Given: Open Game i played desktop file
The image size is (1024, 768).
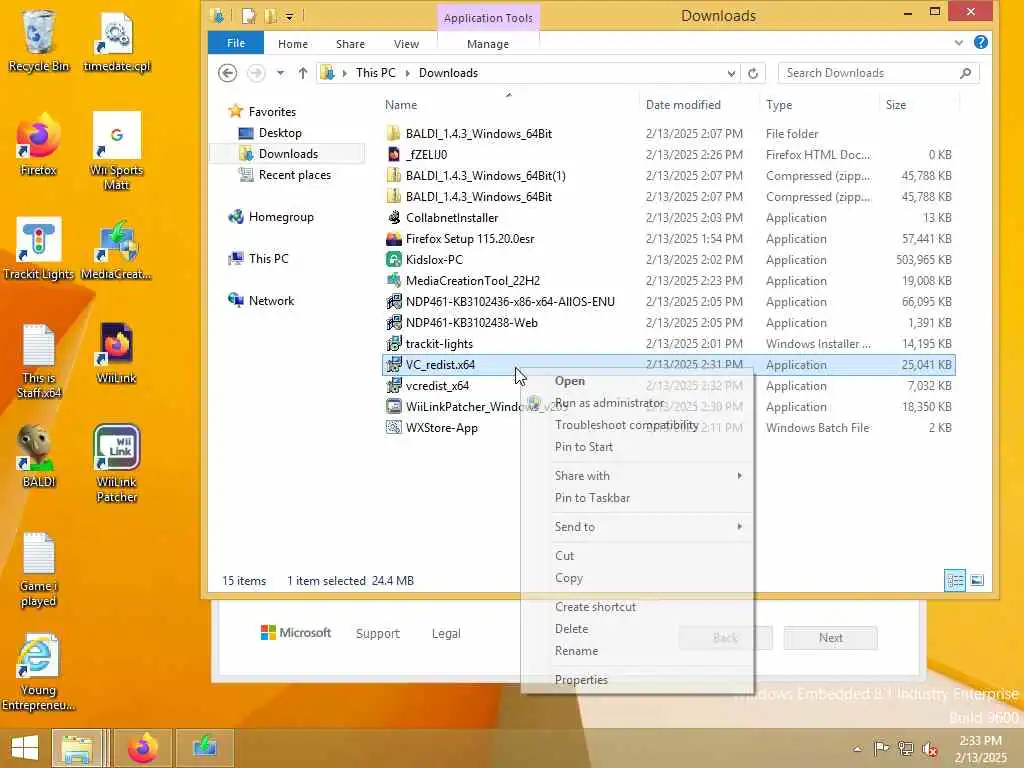Looking at the screenshot, I should point(38,570).
